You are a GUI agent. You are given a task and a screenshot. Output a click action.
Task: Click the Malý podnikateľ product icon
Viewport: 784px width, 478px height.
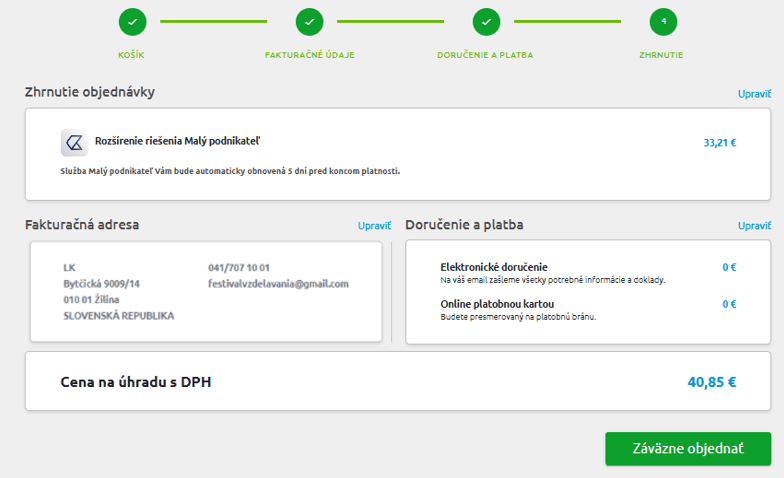click(74, 143)
